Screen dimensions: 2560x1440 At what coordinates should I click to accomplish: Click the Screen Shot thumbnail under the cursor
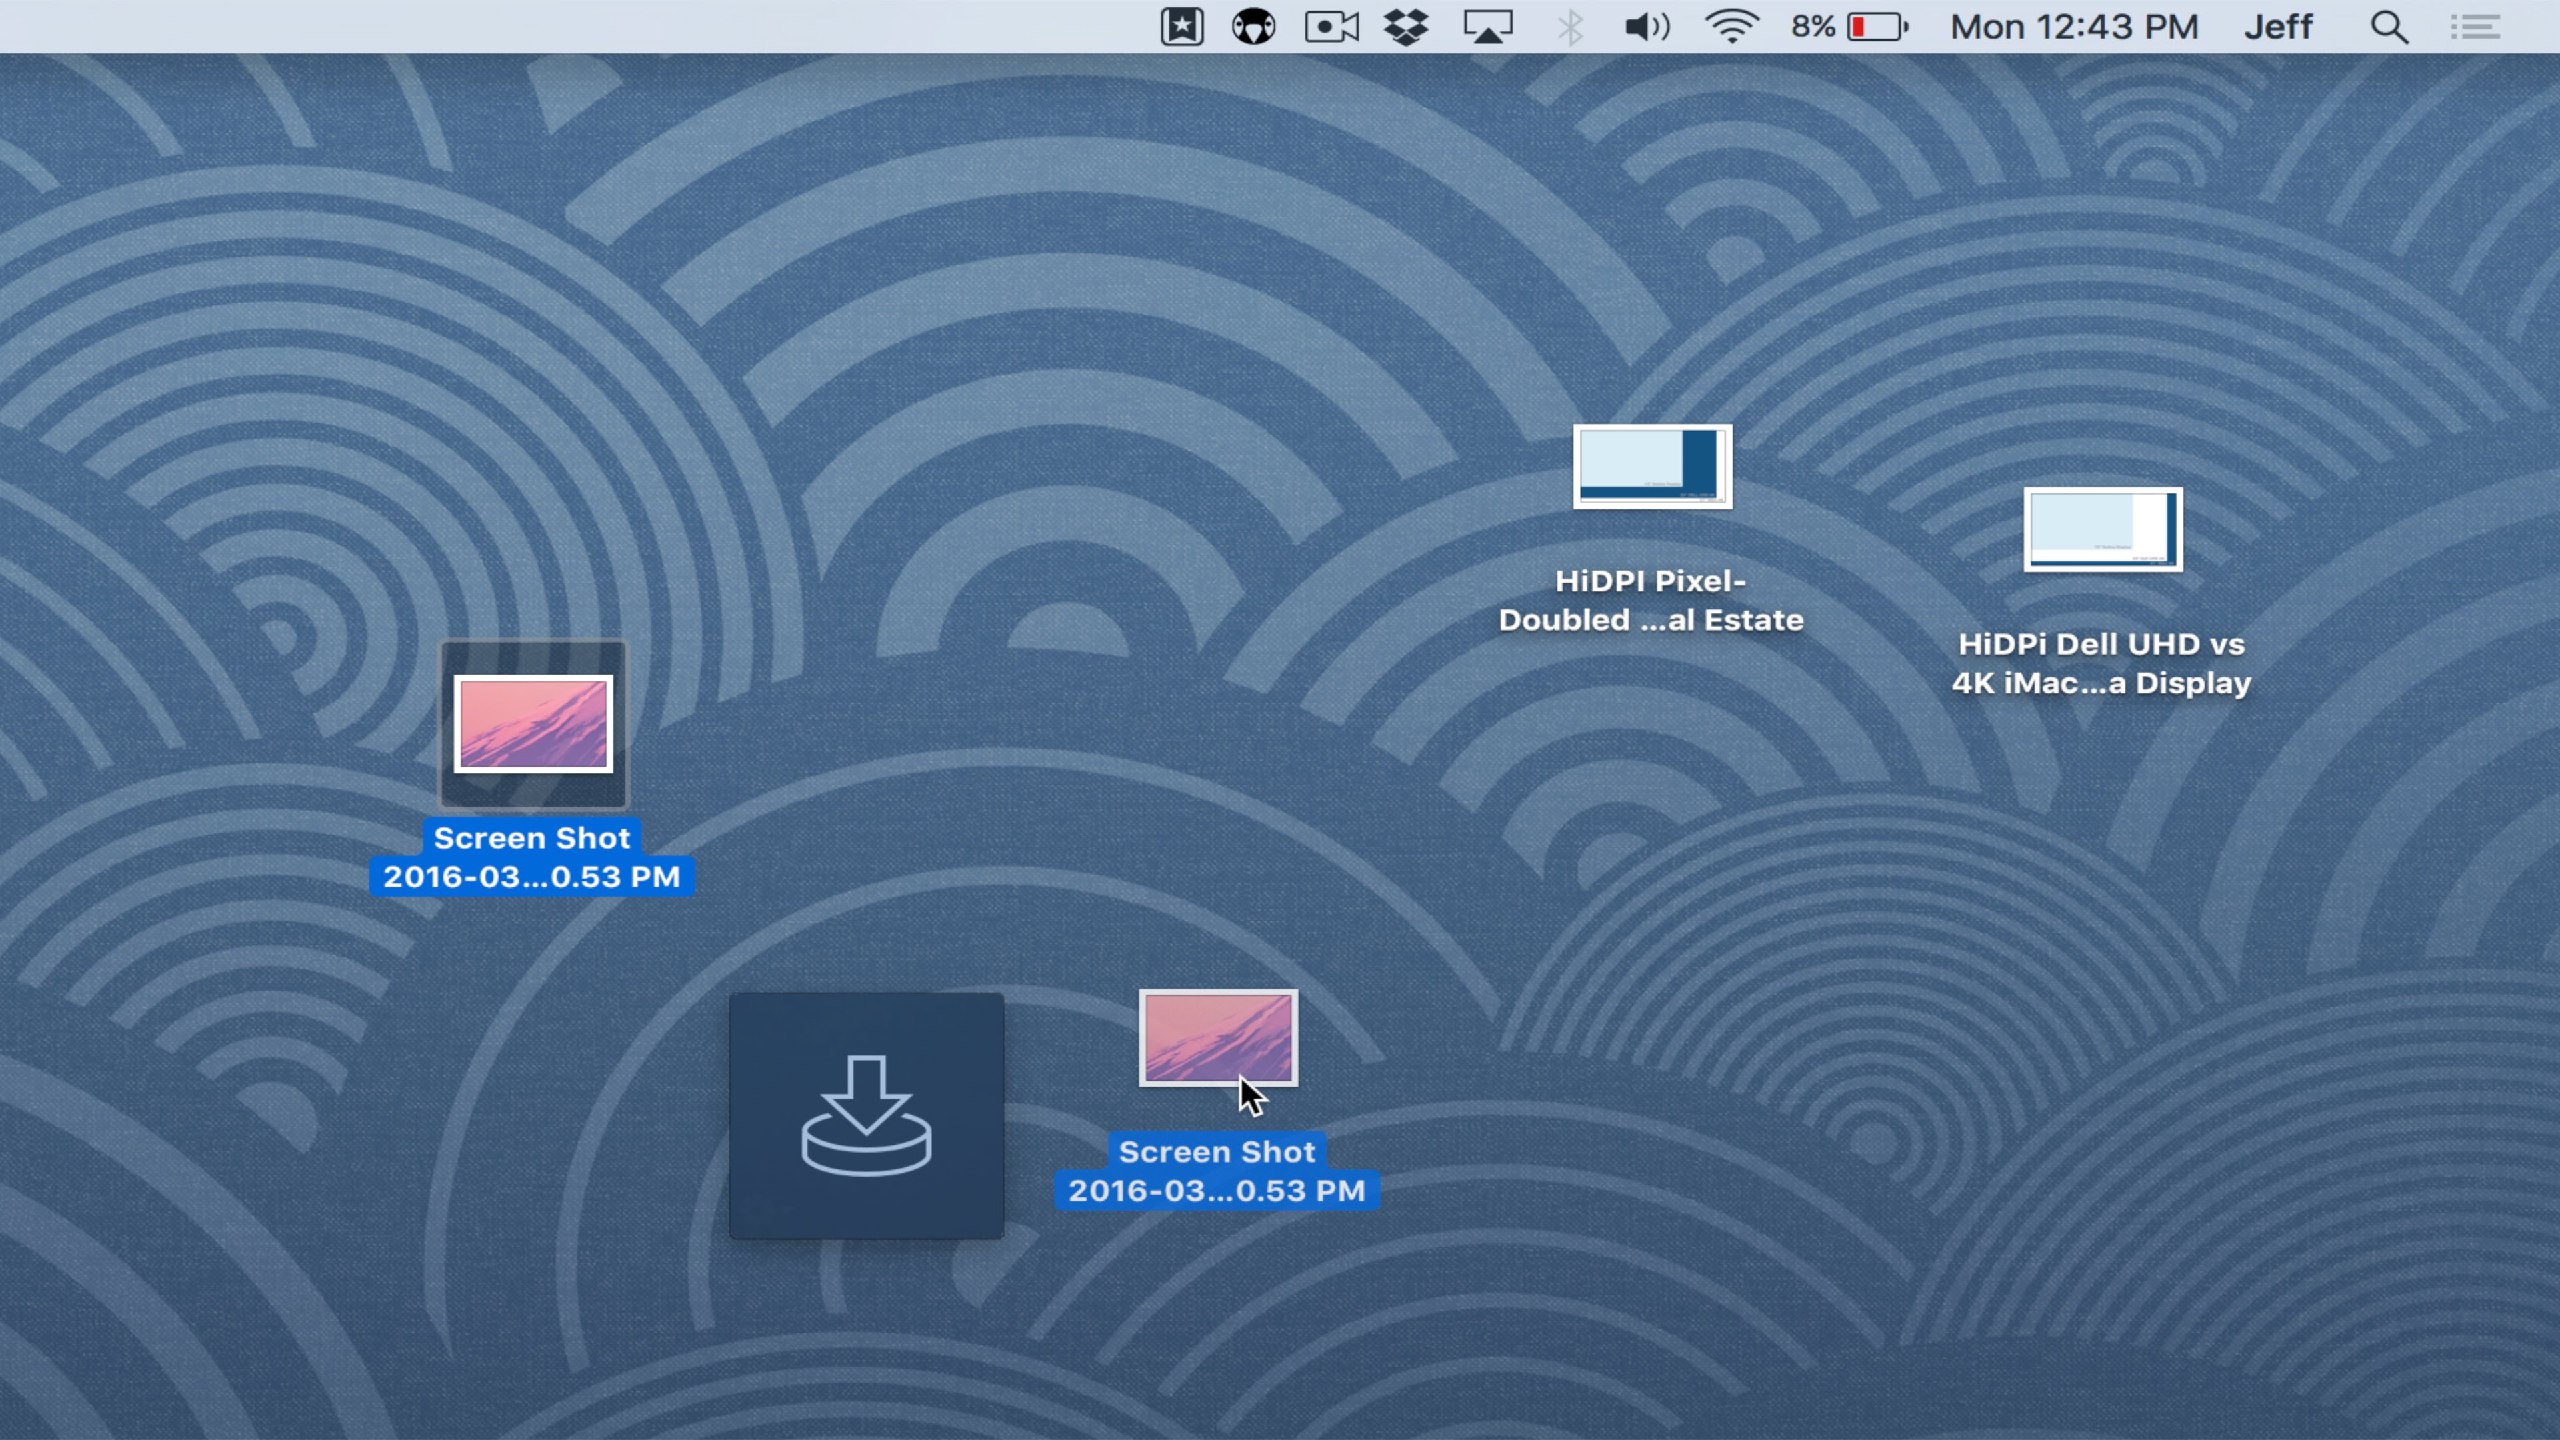[1218, 1038]
